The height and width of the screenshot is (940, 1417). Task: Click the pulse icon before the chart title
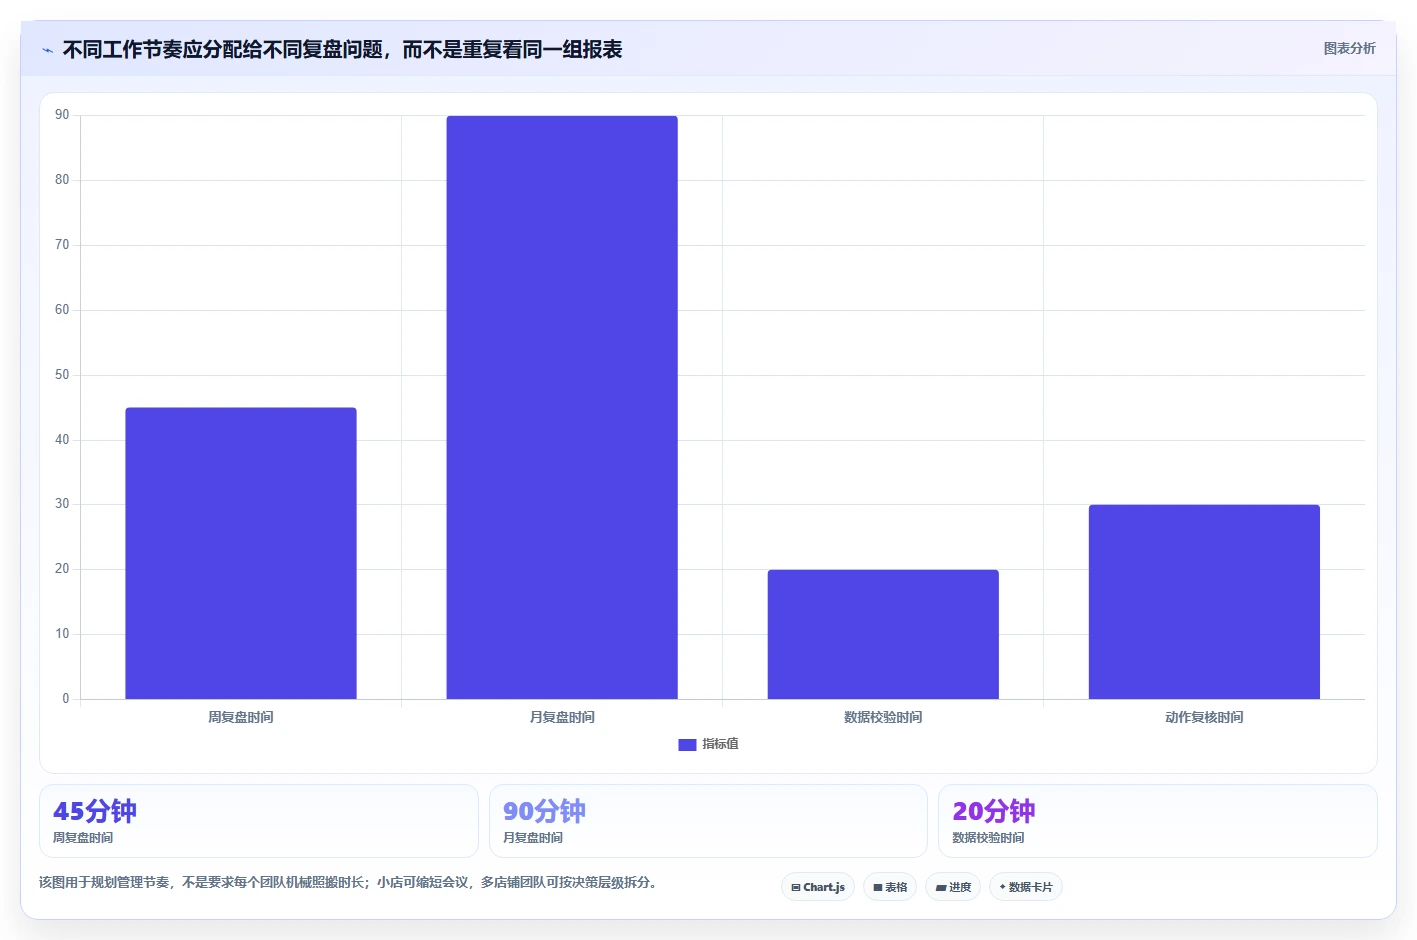point(47,50)
